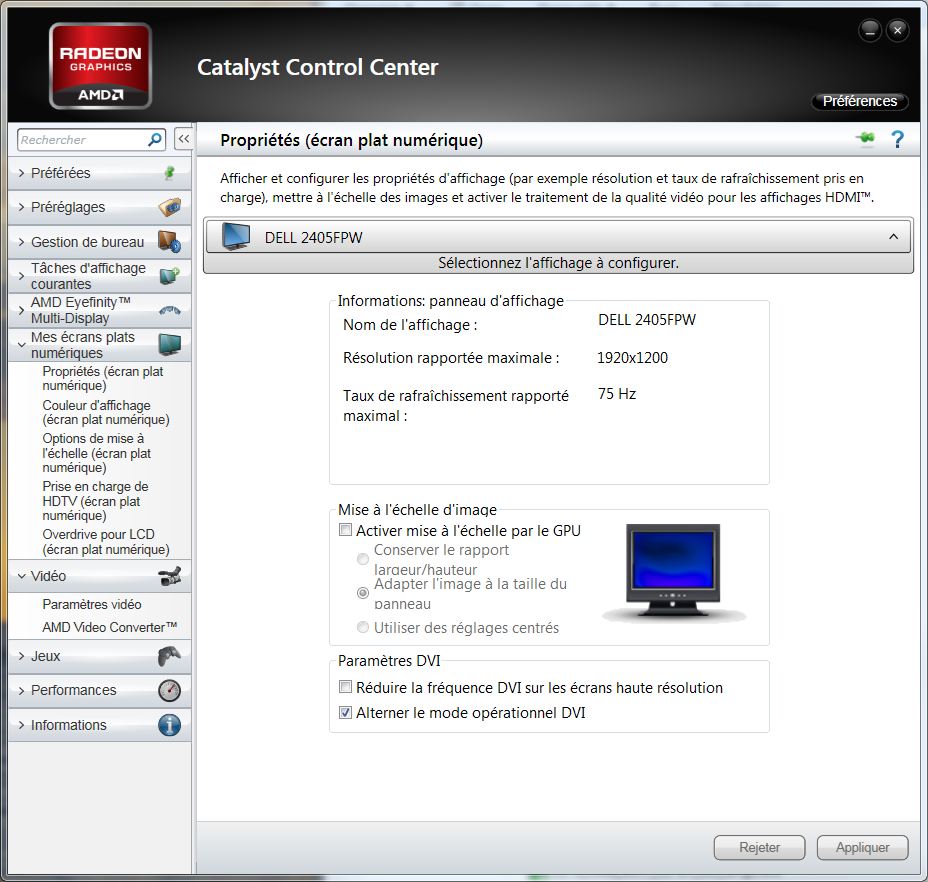Expand the Performances section
Screen dimensions: 928x882
click(x=21, y=690)
